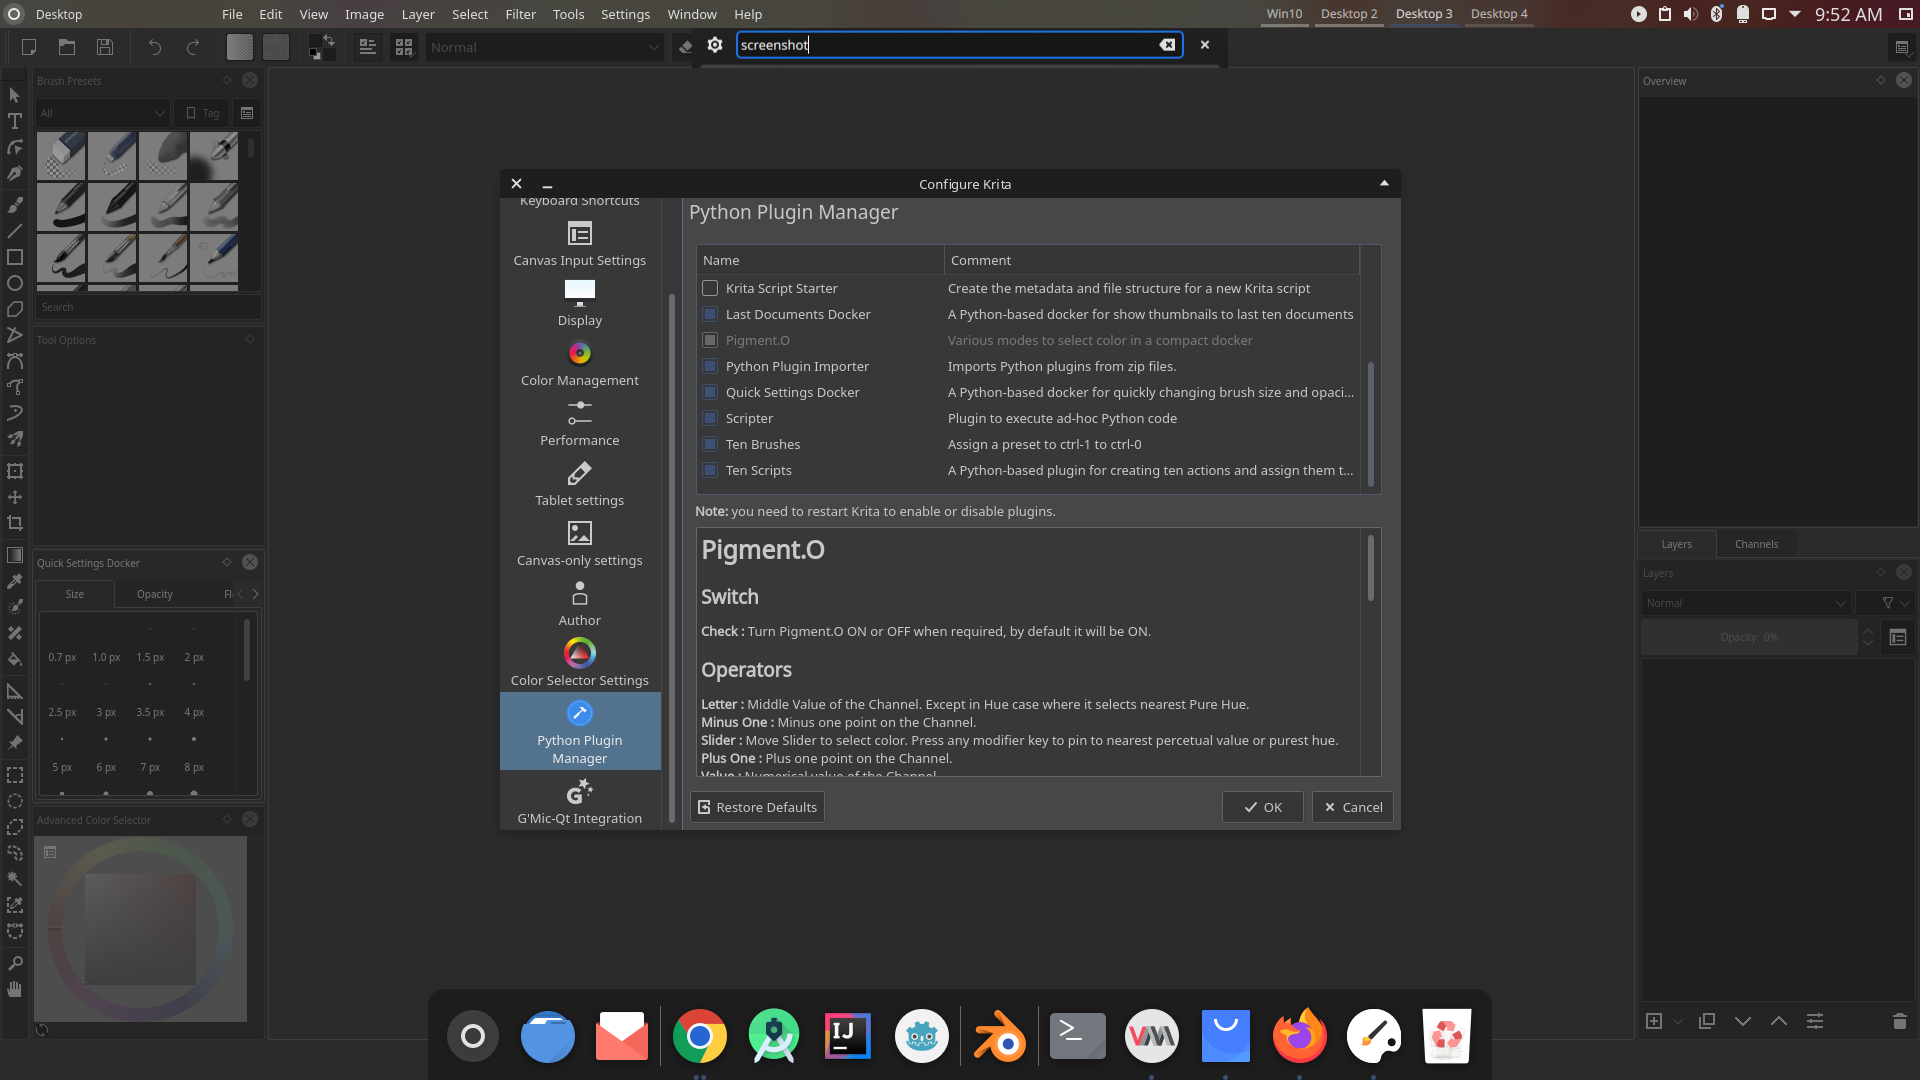Open the Filter menu
The width and height of the screenshot is (1920, 1080).
(520, 14)
